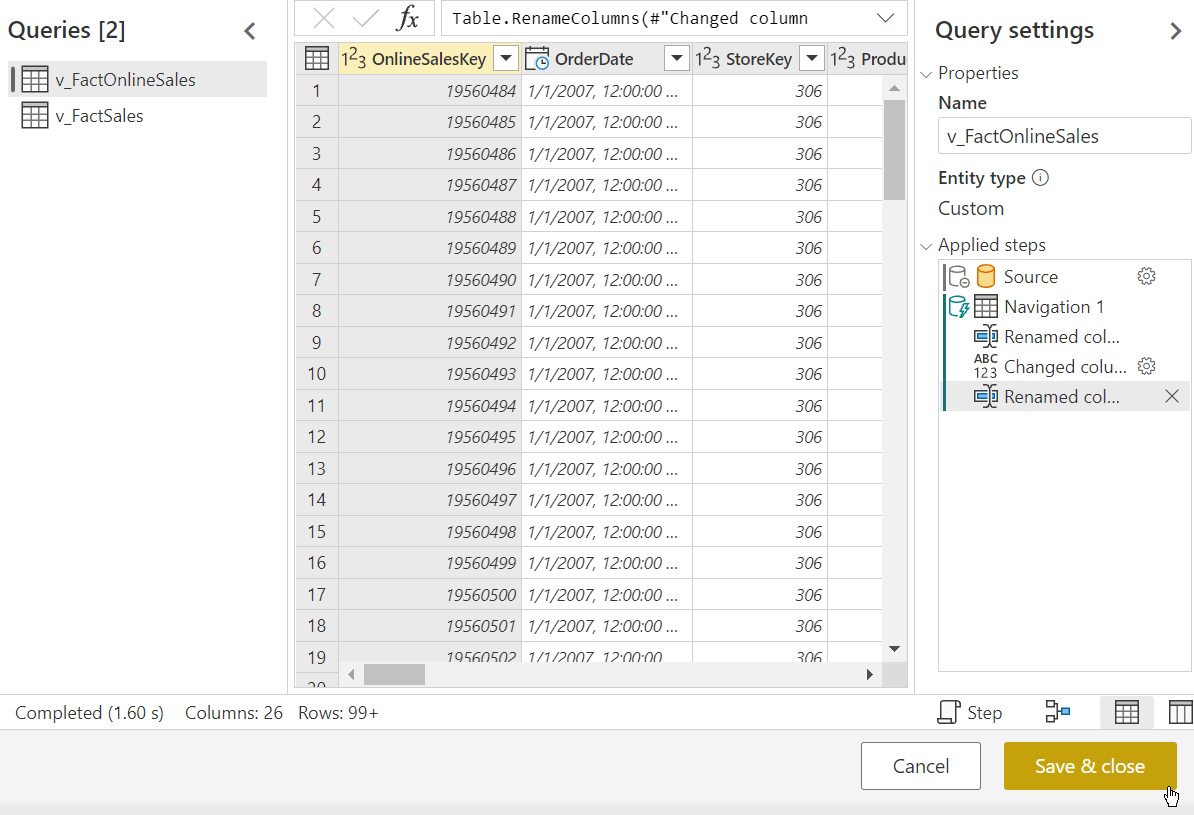Select the StoreKey column header
This screenshot has width=1194, height=815.
pyautogui.click(x=758, y=59)
